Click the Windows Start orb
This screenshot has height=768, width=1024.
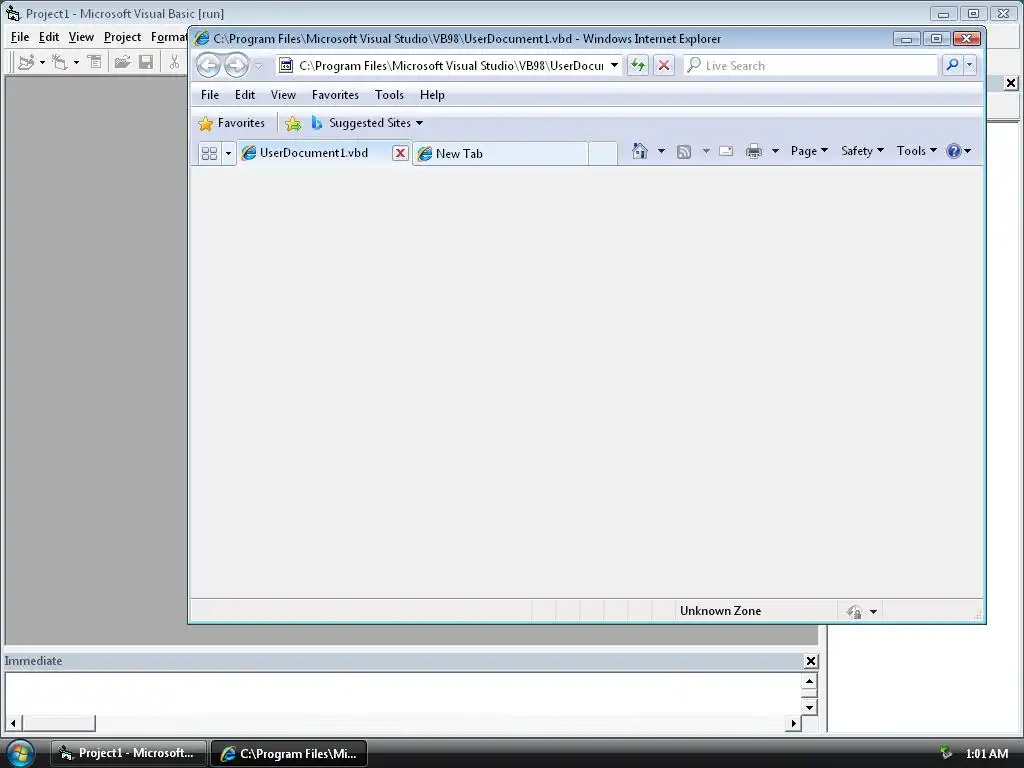[x=20, y=752]
